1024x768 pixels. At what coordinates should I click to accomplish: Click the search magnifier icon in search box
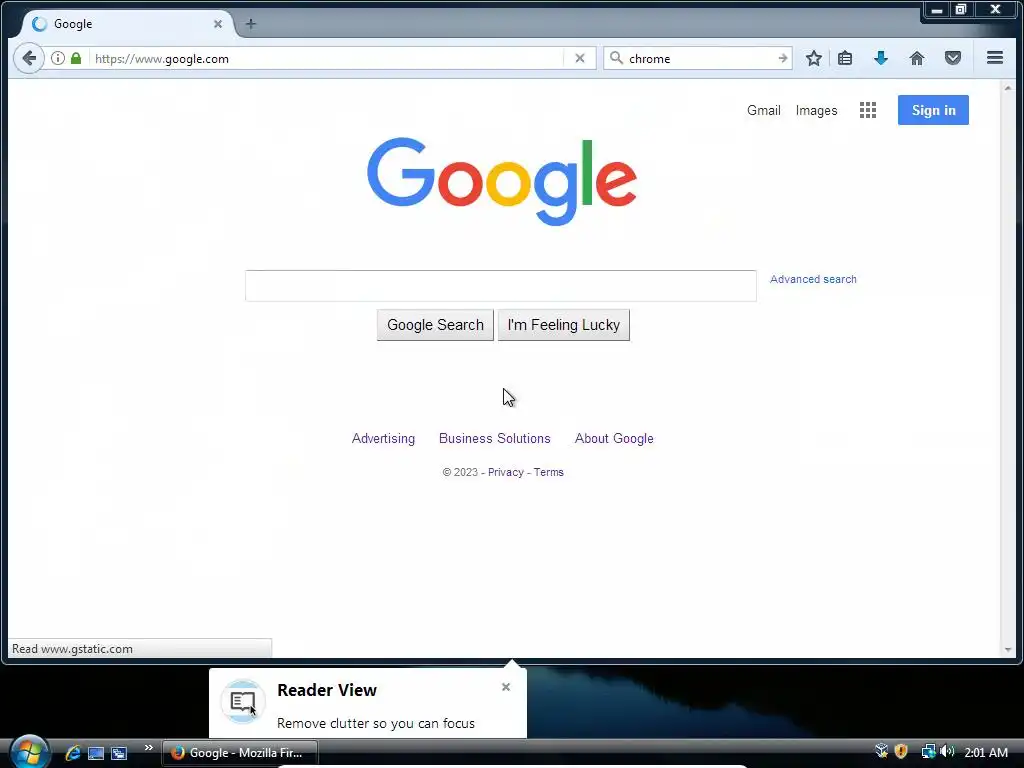[x=616, y=58]
